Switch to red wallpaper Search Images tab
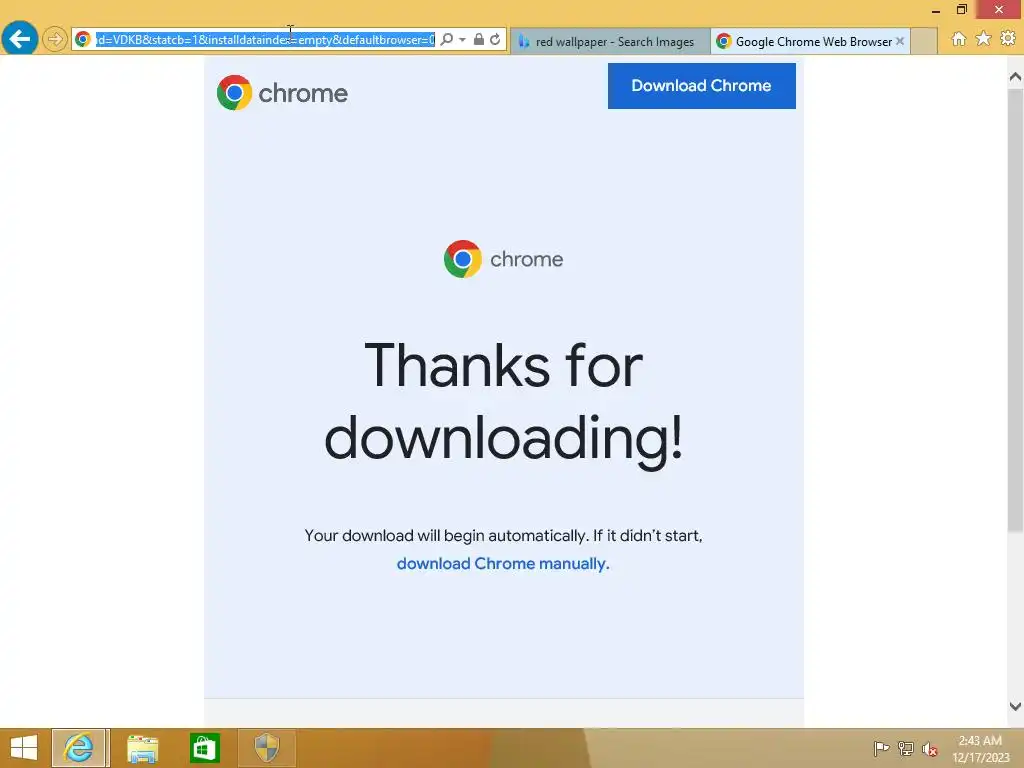1024x768 pixels. 610,41
